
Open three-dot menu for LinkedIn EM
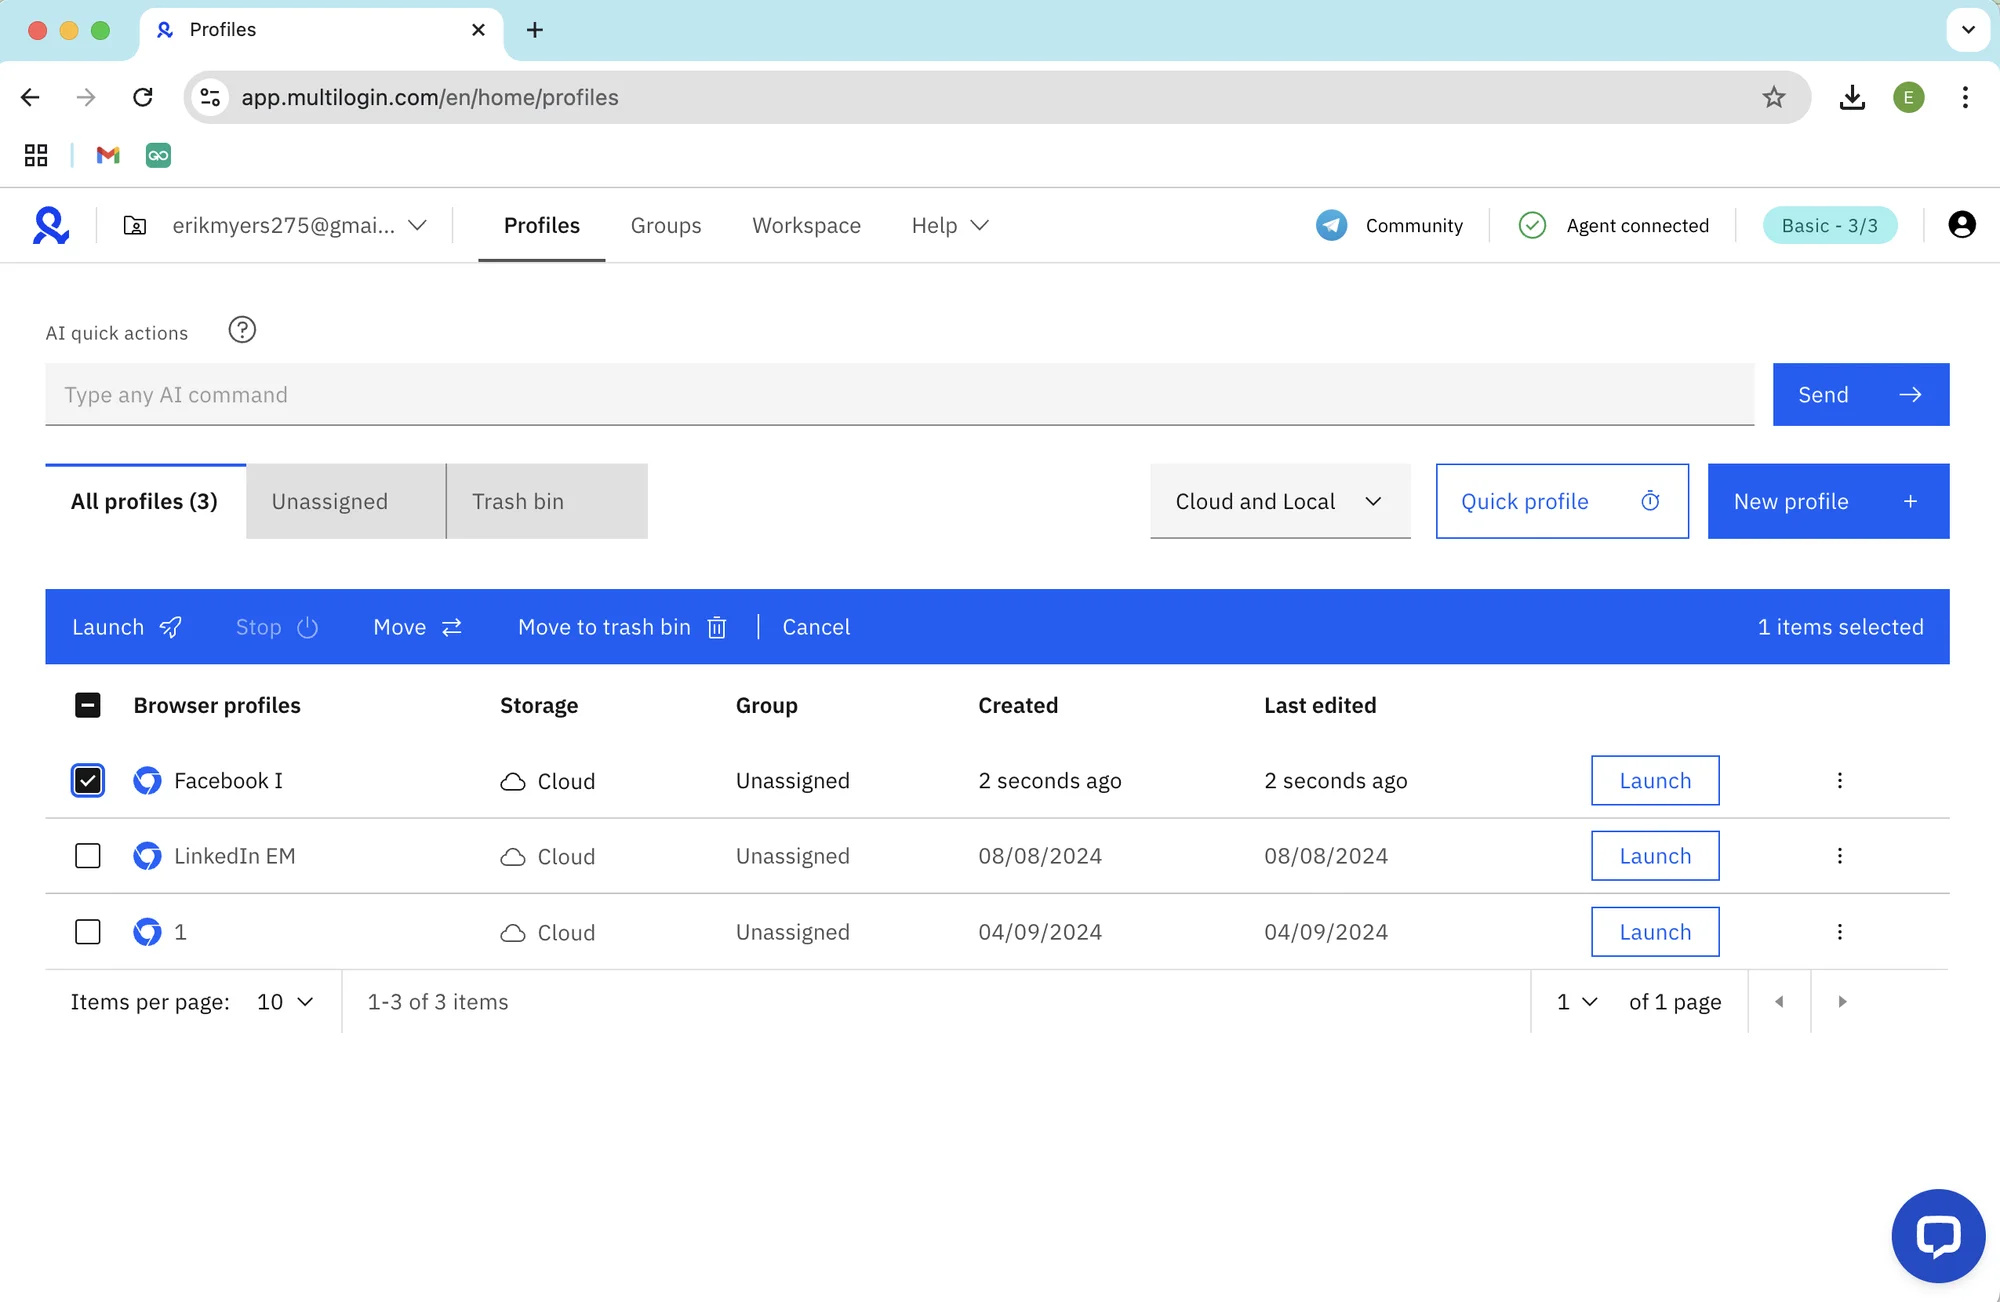tap(1839, 856)
